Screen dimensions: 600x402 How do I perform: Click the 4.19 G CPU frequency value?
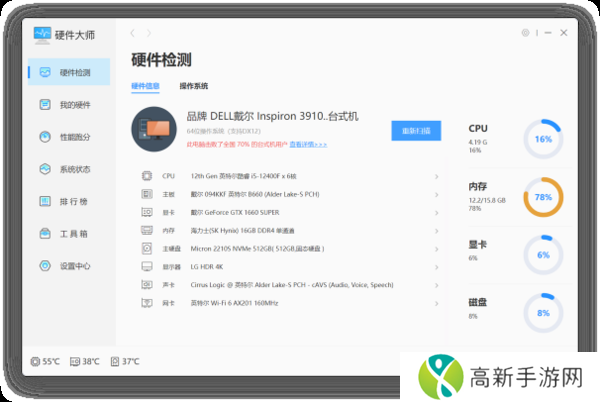tap(478, 142)
